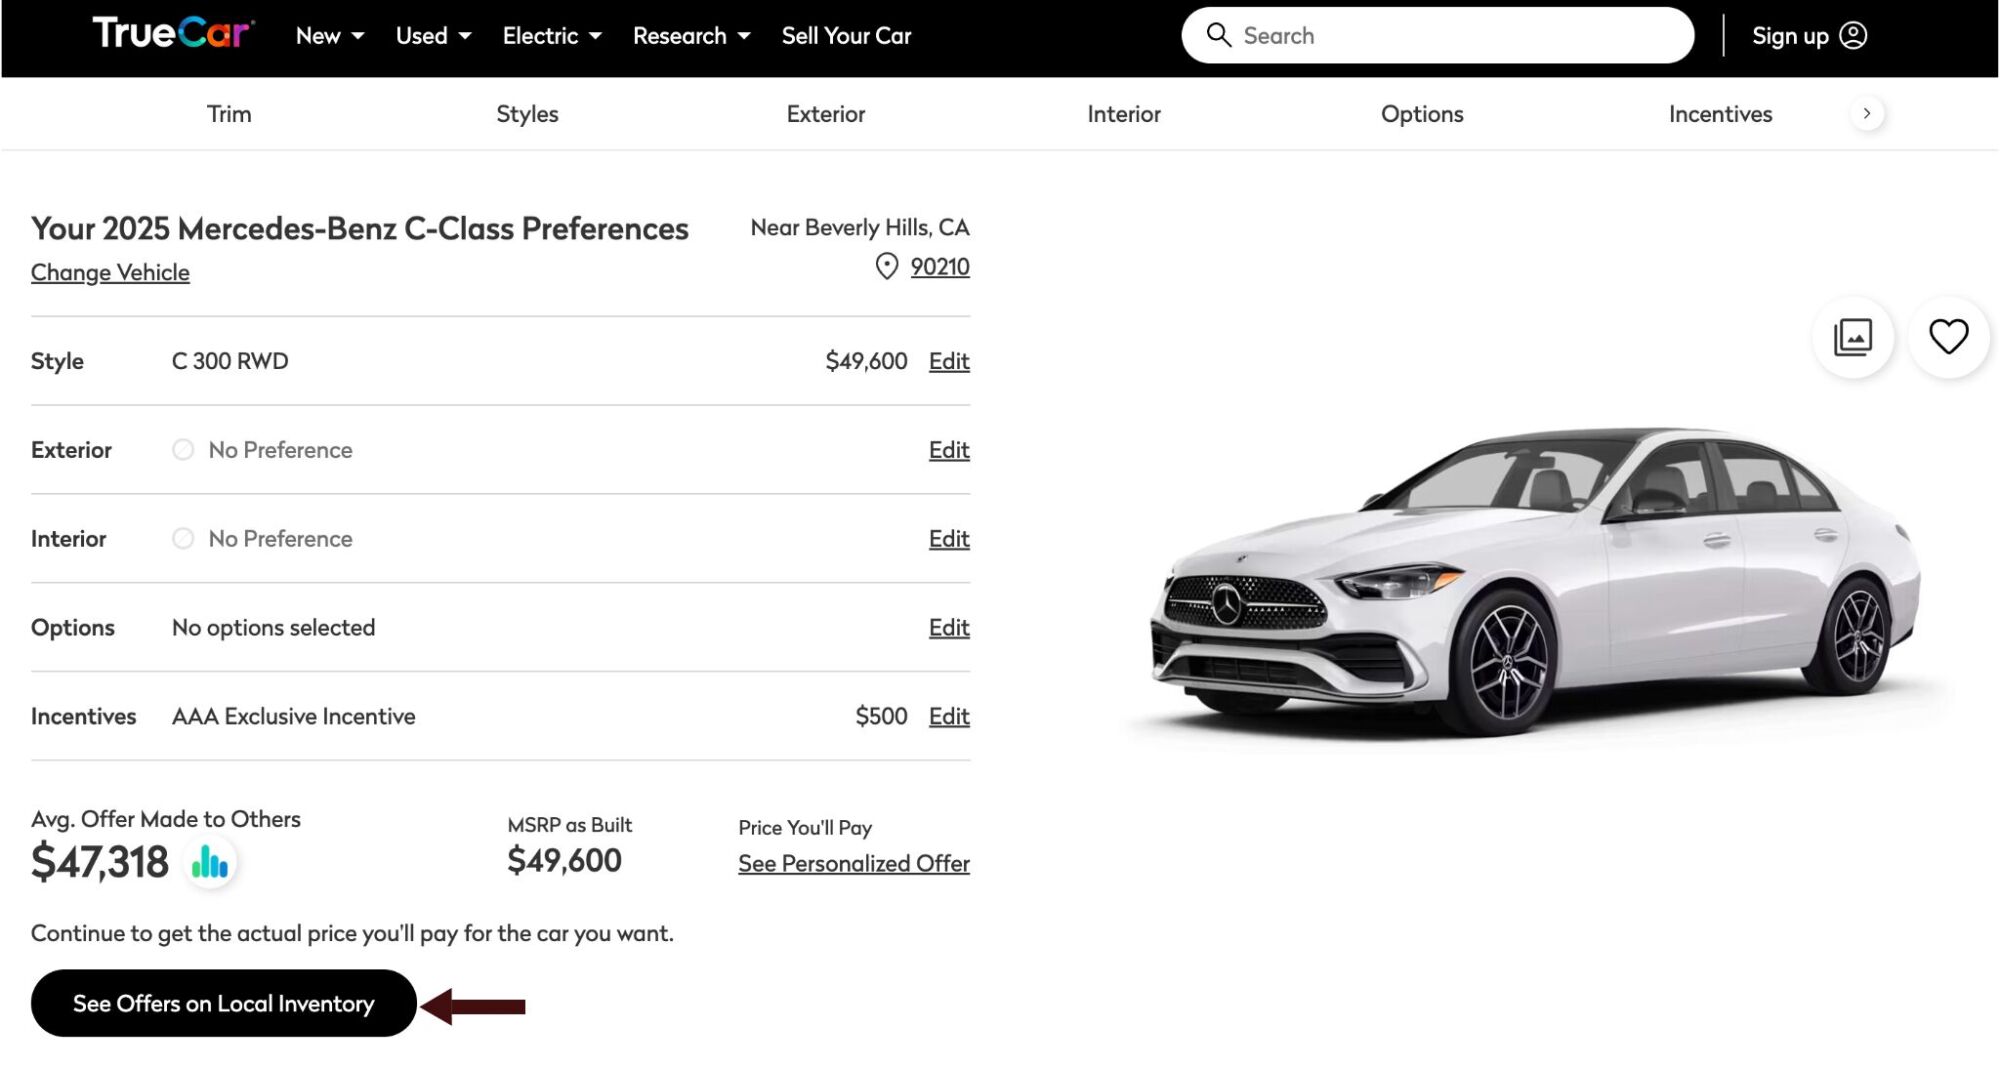The image size is (2000, 1068).
Task: Click the $500 incentive amount
Action: [x=881, y=717]
